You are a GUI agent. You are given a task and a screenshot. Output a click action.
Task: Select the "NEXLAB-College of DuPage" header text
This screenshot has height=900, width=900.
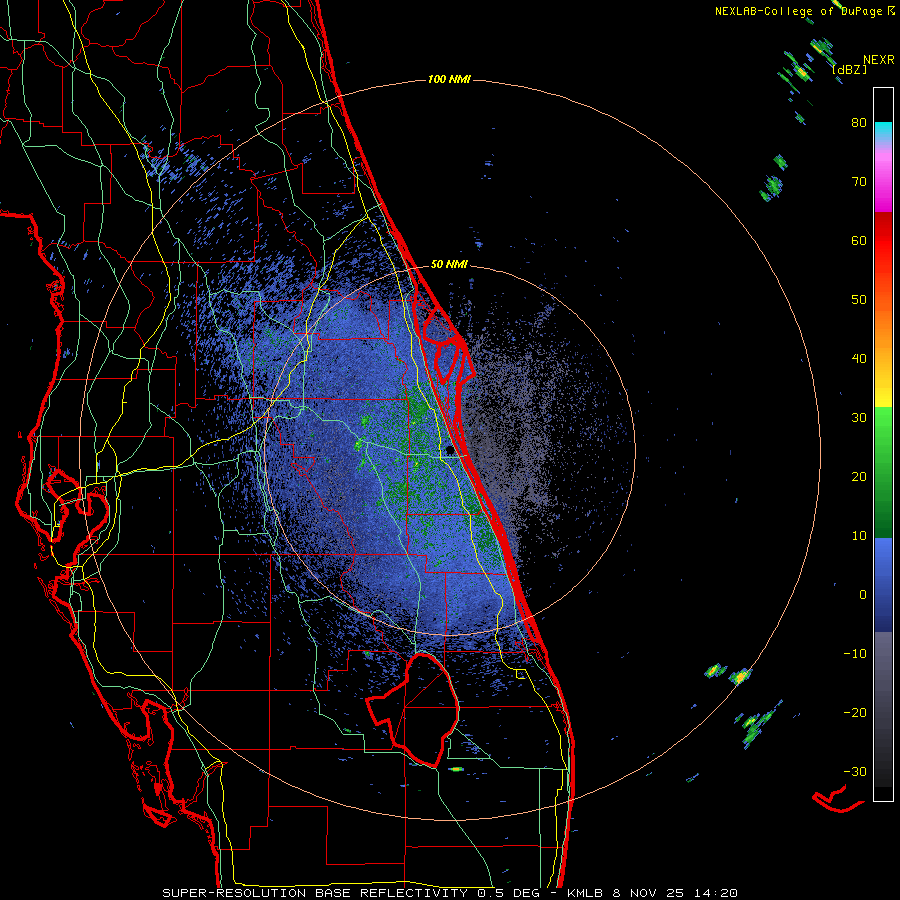[798, 11]
